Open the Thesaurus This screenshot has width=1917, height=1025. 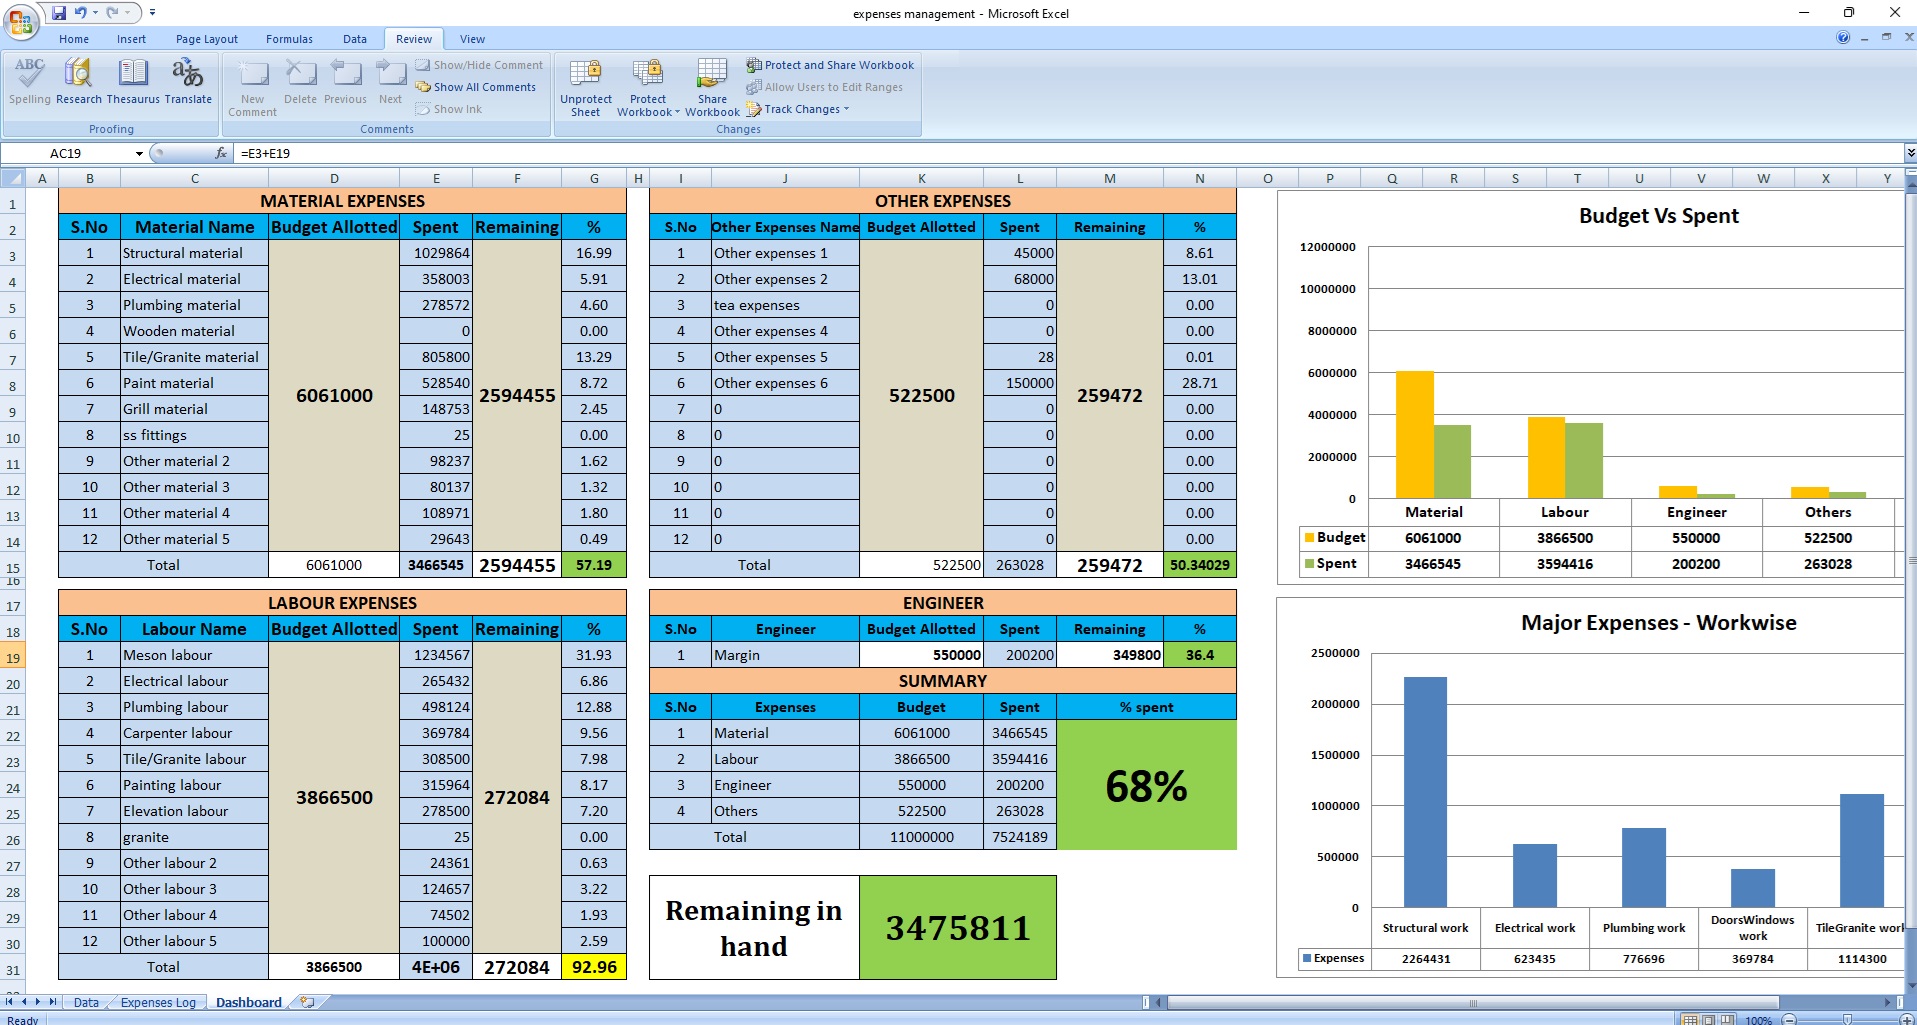coord(133,81)
